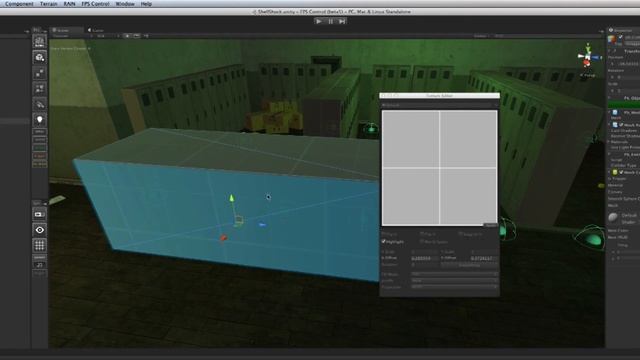The height and width of the screenshot is (360, 640).
Task: Click the green bar in Inspector
Action: (624, 105)
